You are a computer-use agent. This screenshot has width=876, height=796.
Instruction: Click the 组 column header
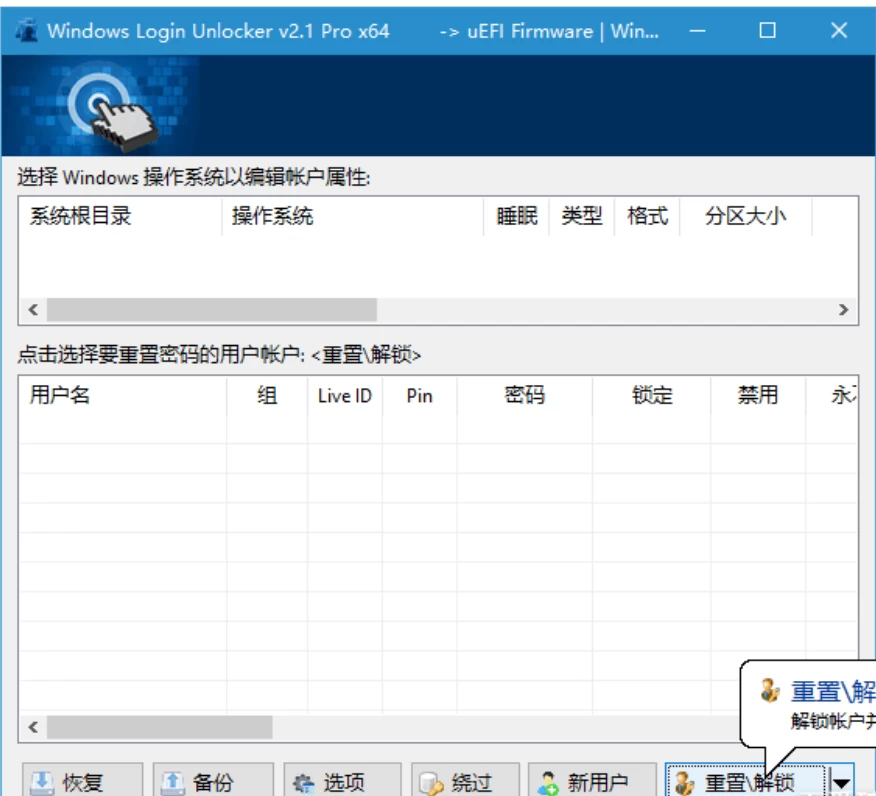point(267,395)
